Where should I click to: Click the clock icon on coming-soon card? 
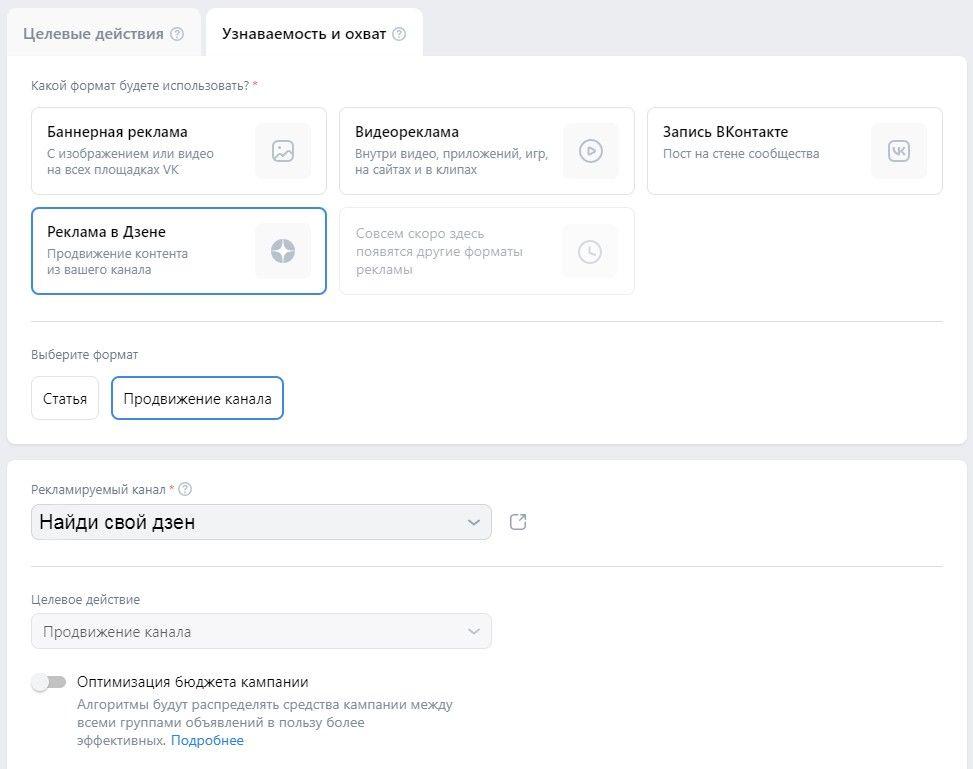click(590, 251)
